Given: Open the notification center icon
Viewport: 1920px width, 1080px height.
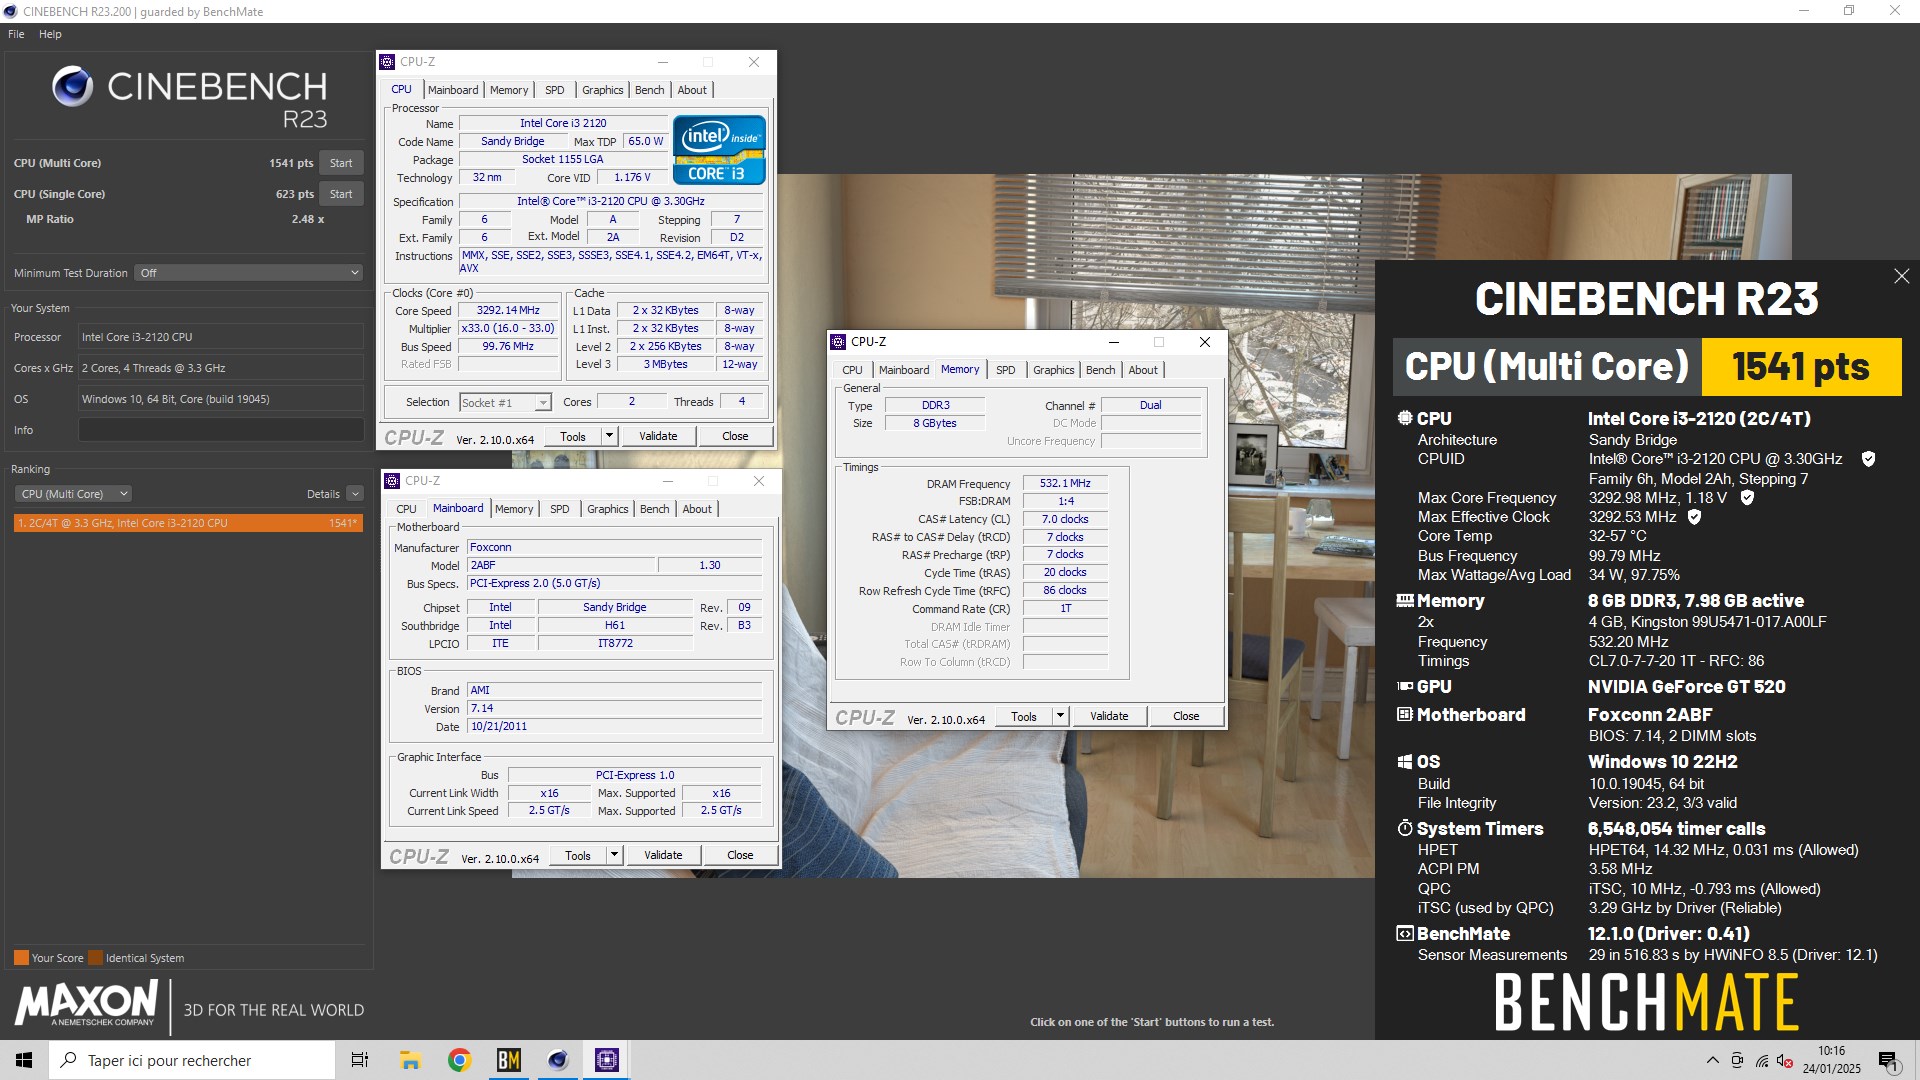Looking at the screenshot, I should (x=1888, y=1060).
